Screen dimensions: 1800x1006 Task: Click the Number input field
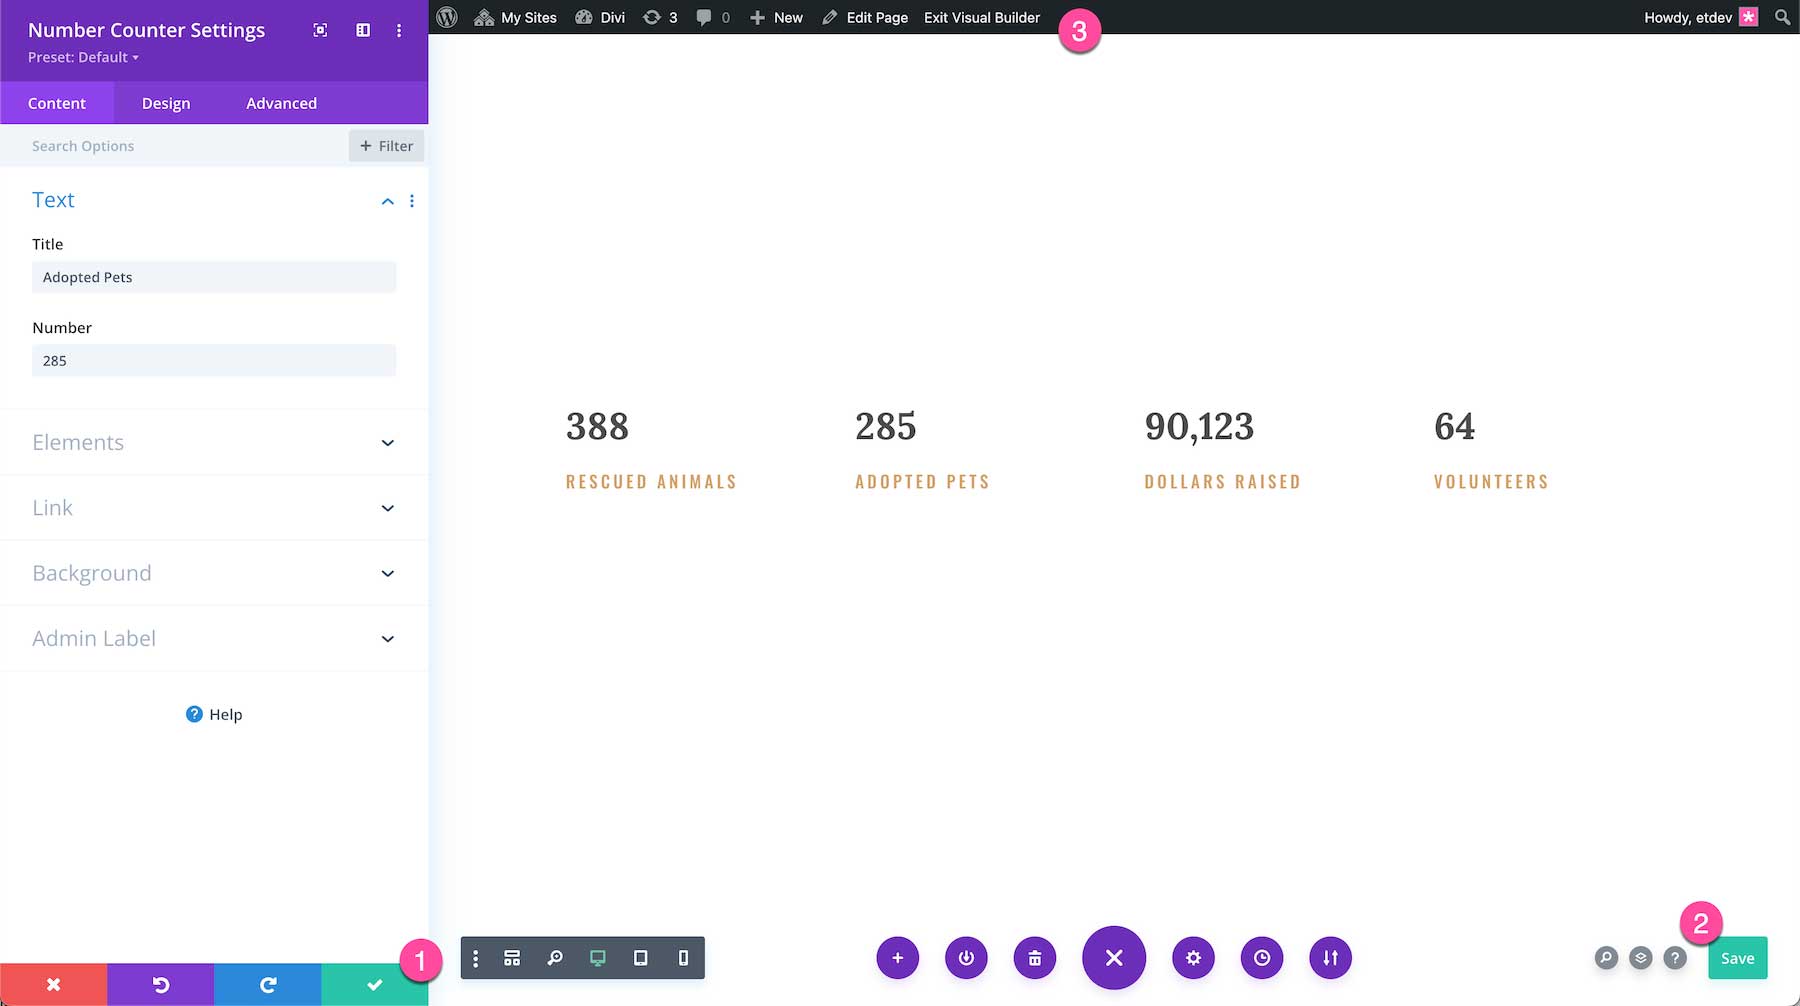pyautogui.click(x=214, y=360)
